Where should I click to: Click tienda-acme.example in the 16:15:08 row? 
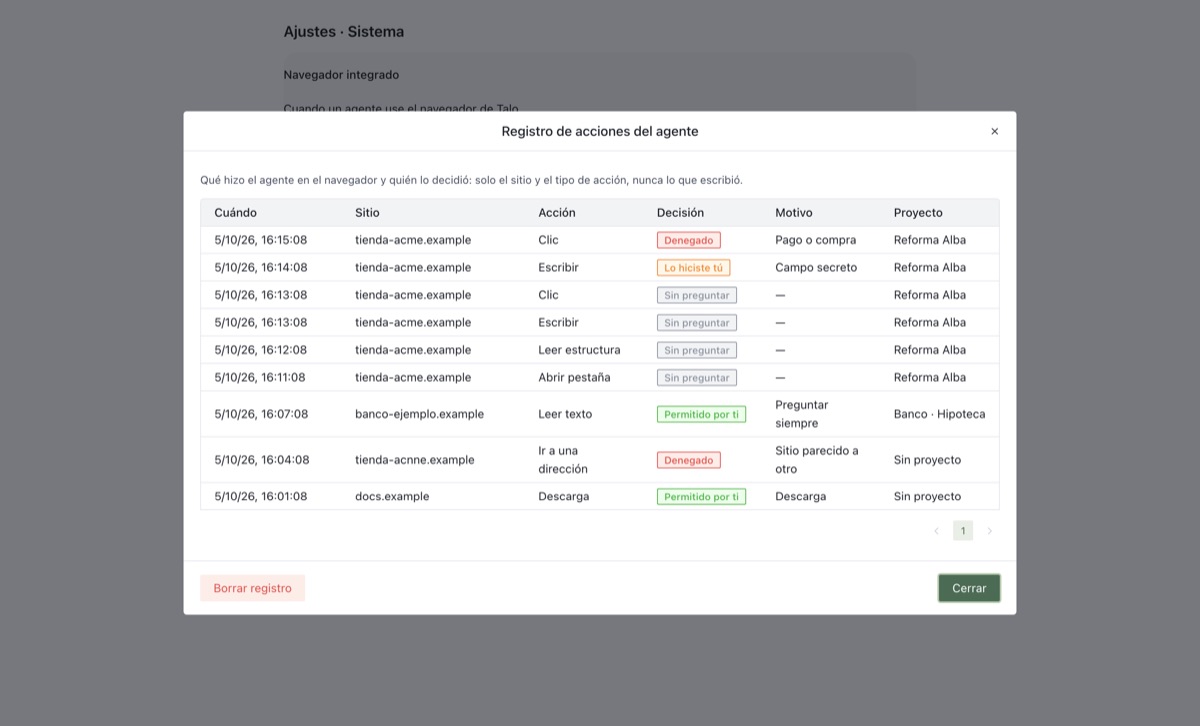(x=413, y=240)
